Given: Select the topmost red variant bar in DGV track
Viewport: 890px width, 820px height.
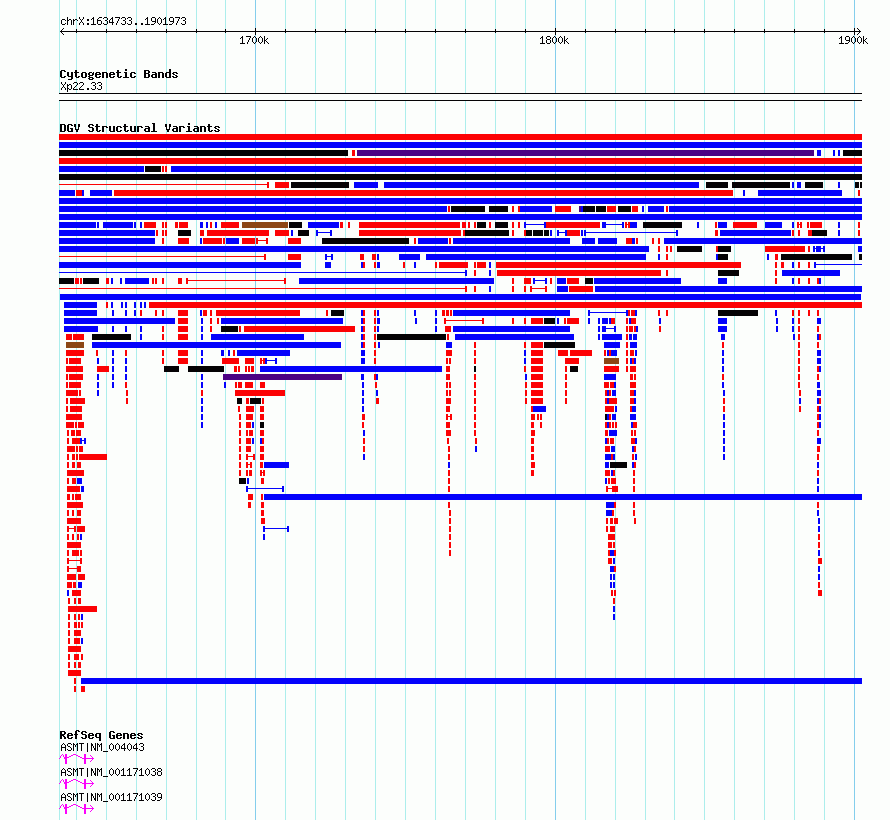Looking at the screenshot, I should [460, 137].
